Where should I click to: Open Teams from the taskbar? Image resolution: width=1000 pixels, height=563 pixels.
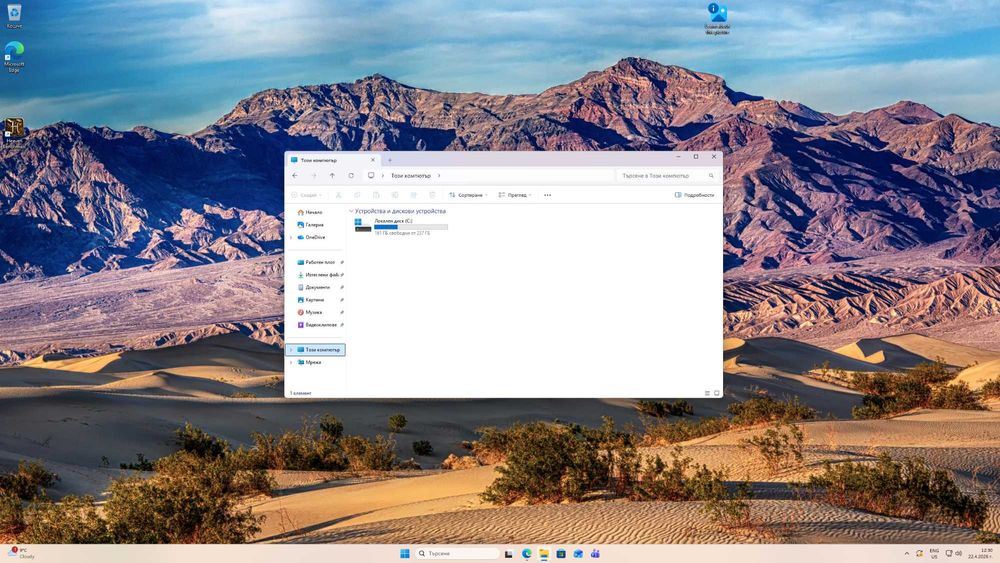tap(595, 553)
